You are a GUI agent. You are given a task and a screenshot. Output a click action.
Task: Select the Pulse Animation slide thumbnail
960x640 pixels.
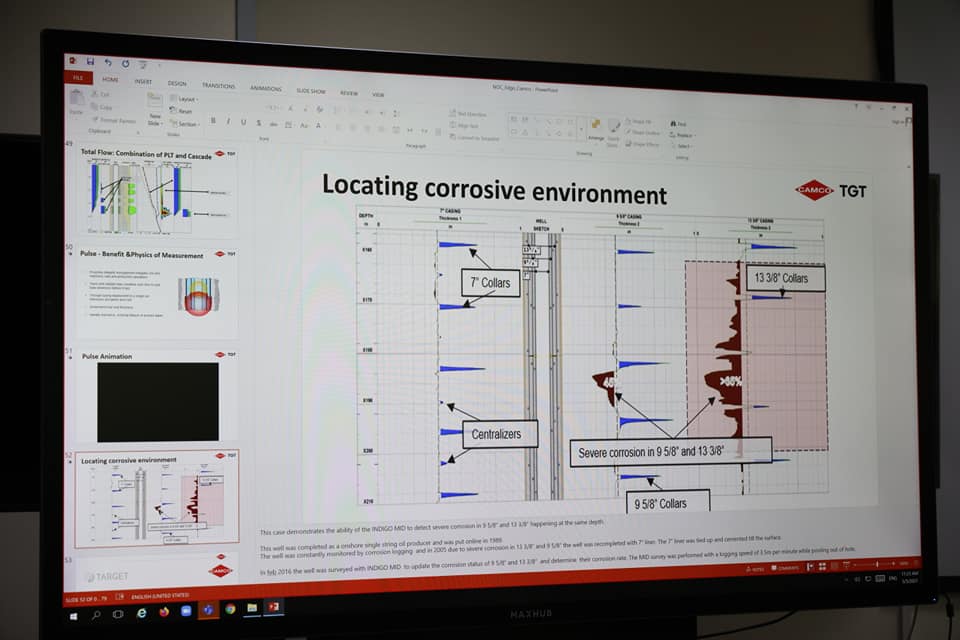pyautogui.click(x=158, y=401)
